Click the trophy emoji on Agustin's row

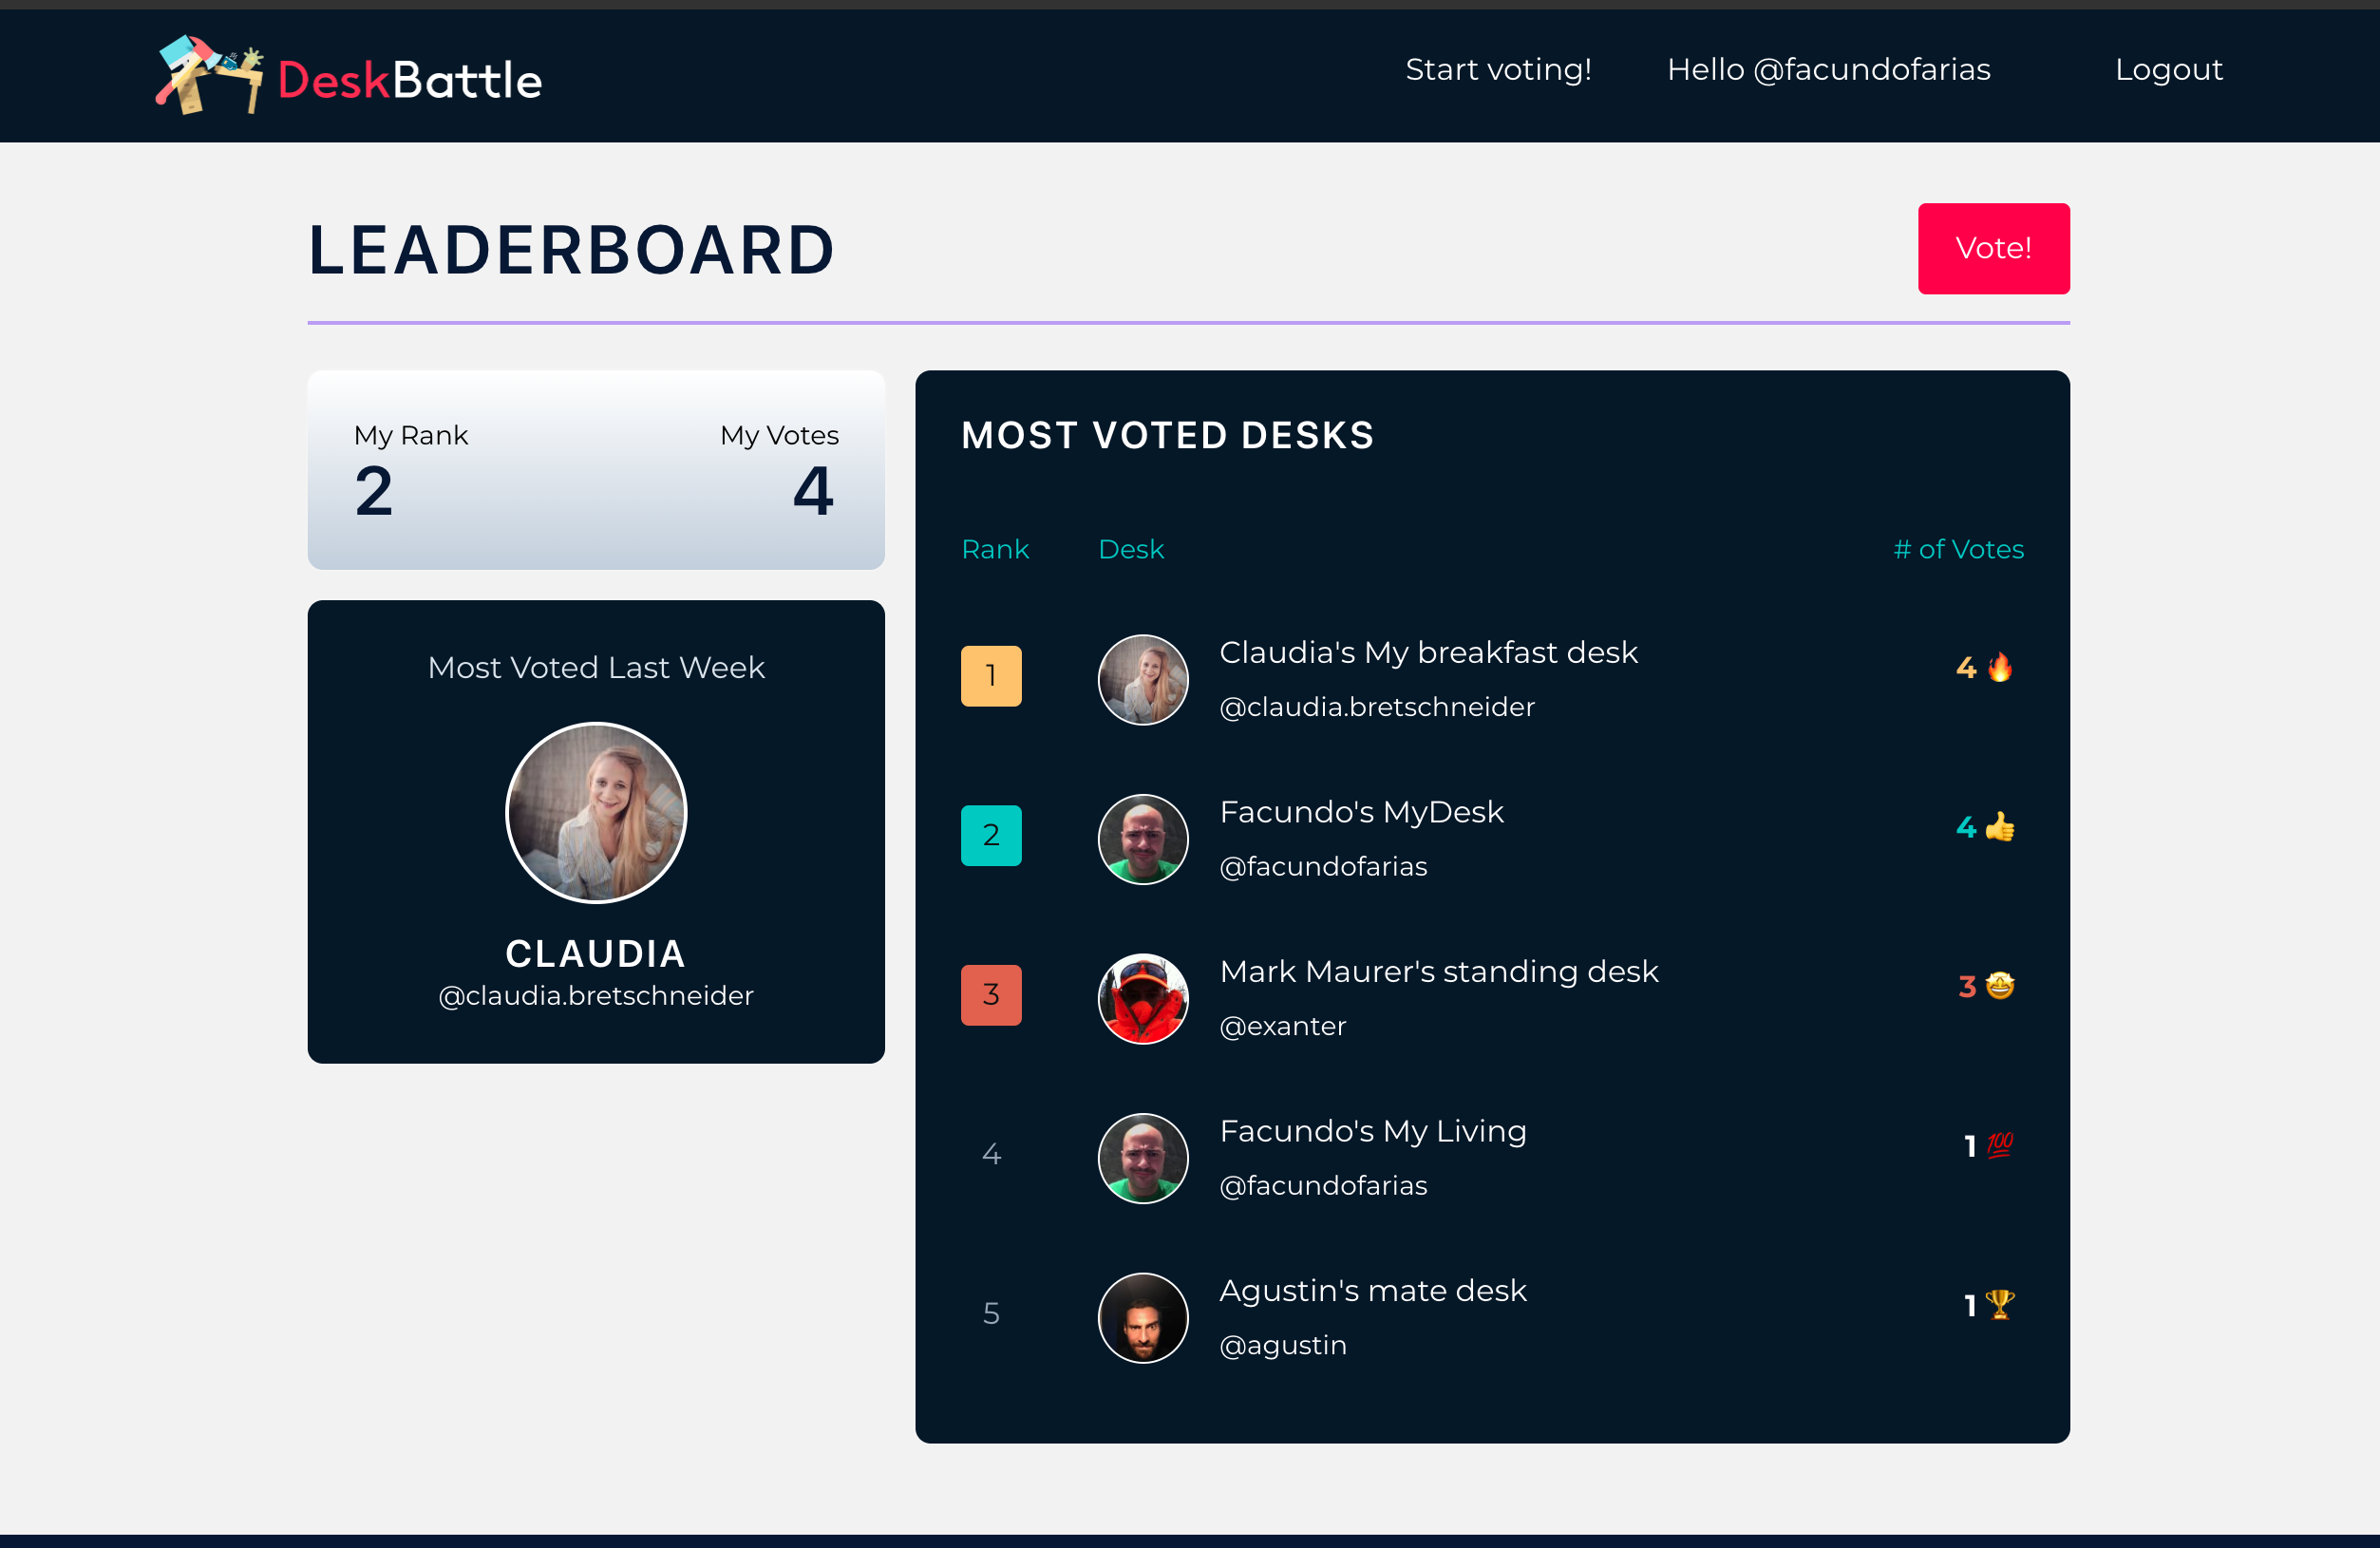click(2000, 1305)
